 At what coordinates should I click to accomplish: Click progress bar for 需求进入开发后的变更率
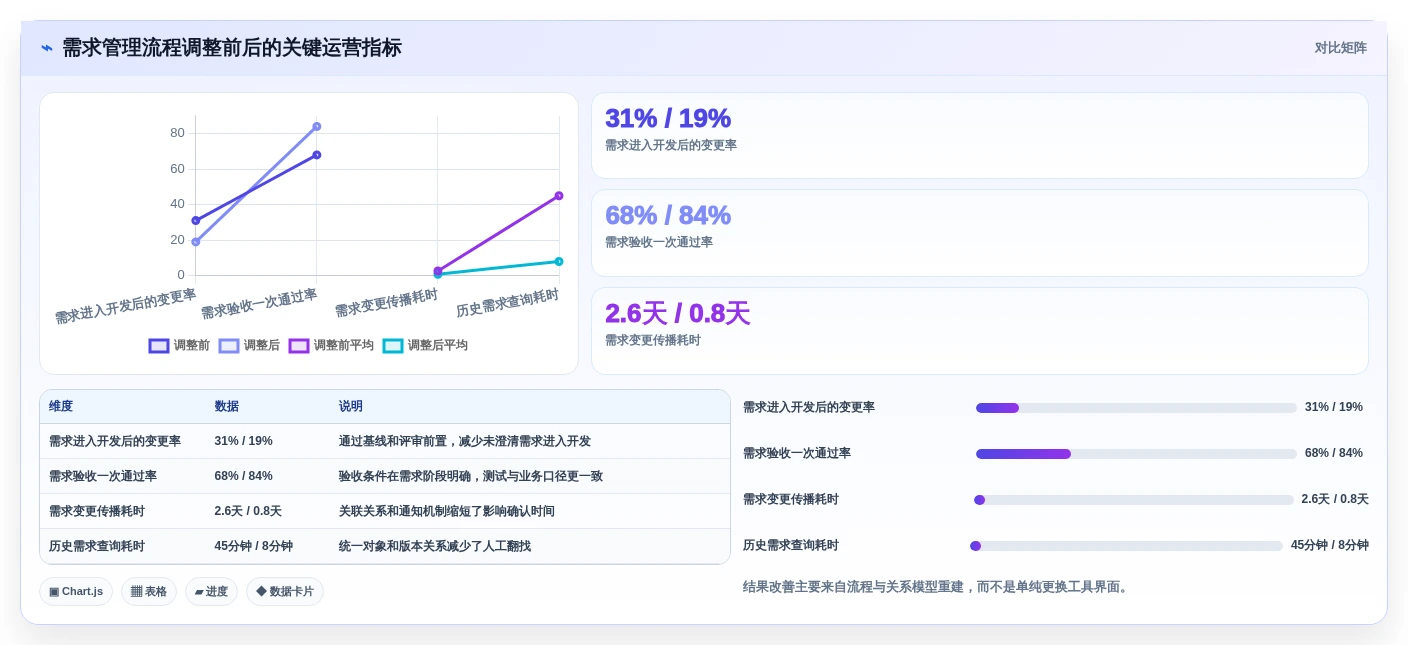tap(1136, 408)
